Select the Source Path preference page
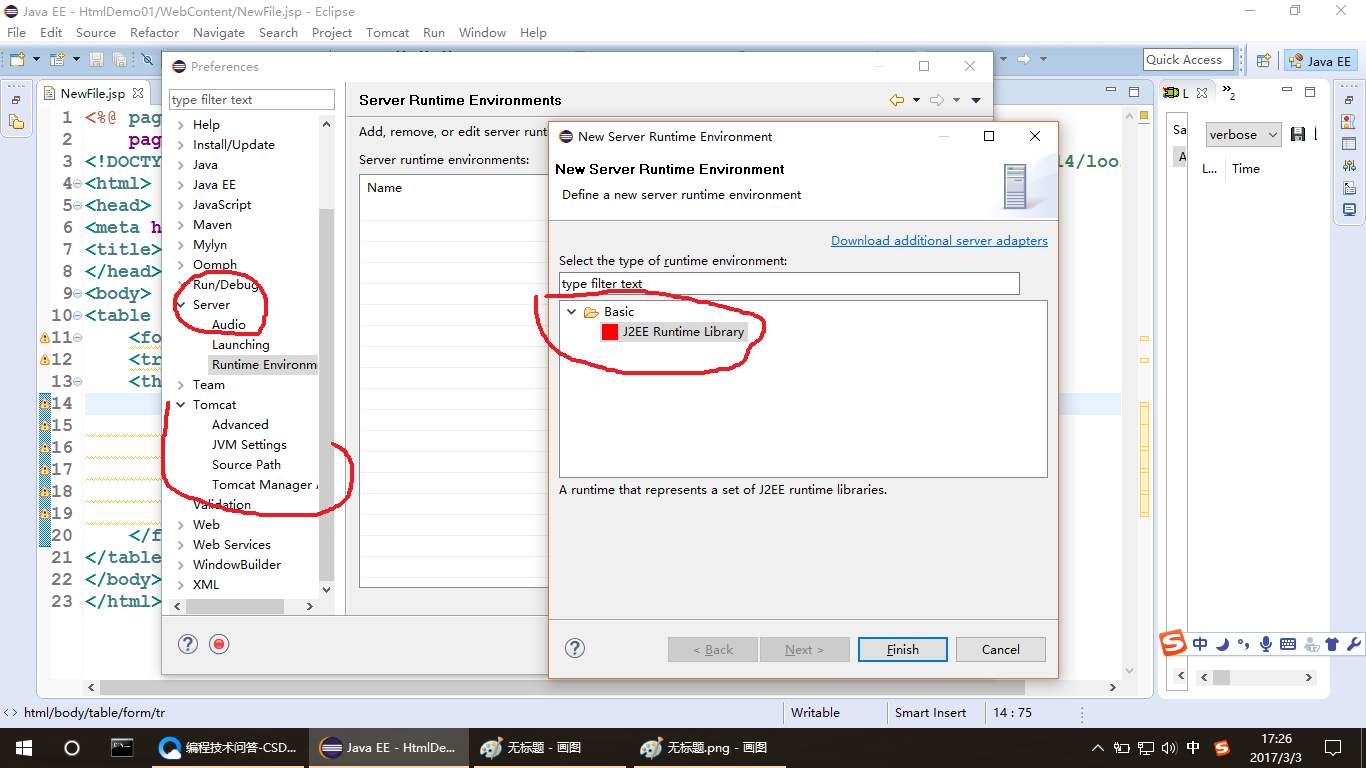 (x=246, y=465)
